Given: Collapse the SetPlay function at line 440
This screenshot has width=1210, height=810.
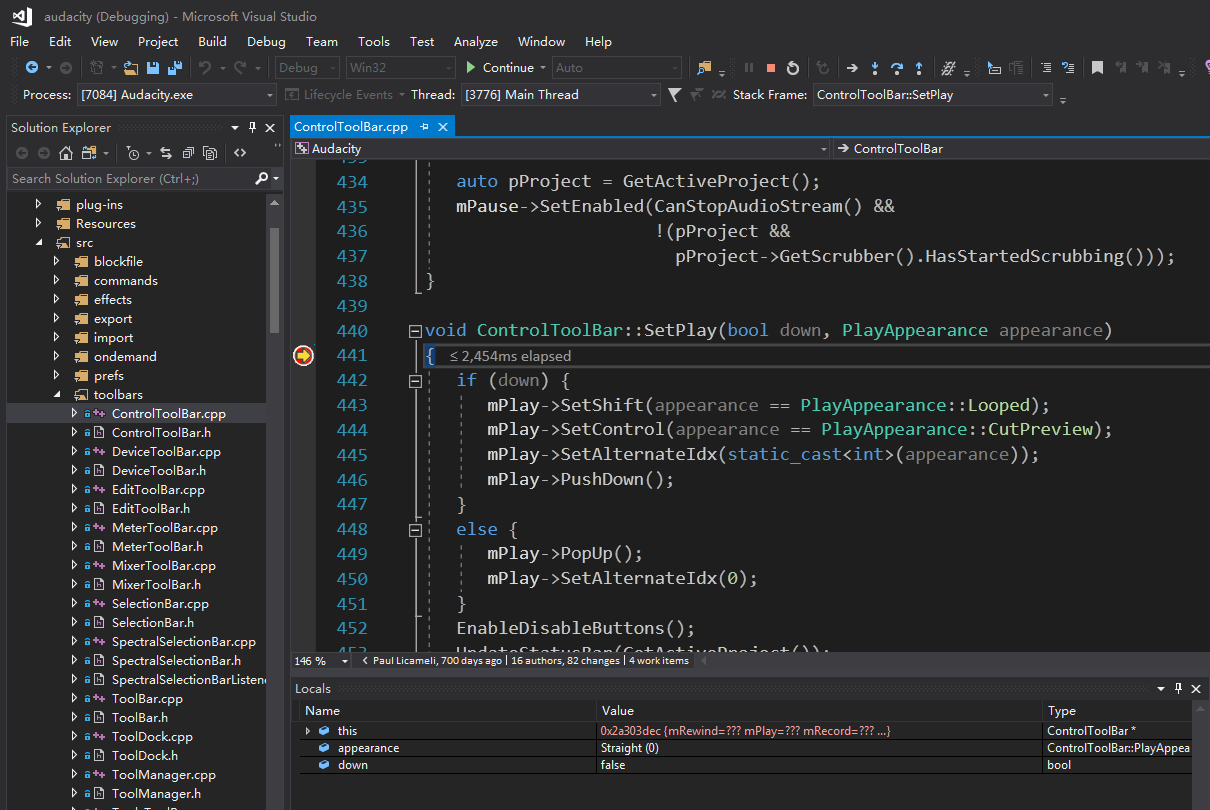Looking at the screenshot, I should [415, 331].
